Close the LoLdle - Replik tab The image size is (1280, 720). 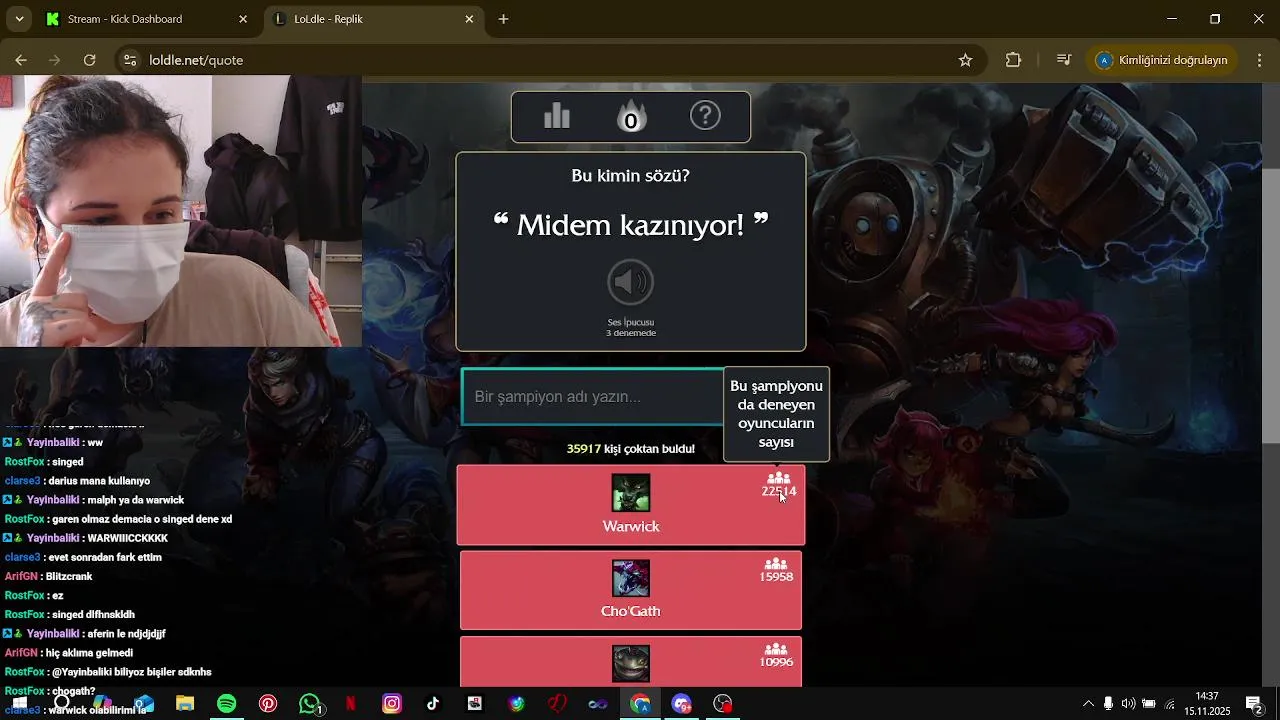469,19
